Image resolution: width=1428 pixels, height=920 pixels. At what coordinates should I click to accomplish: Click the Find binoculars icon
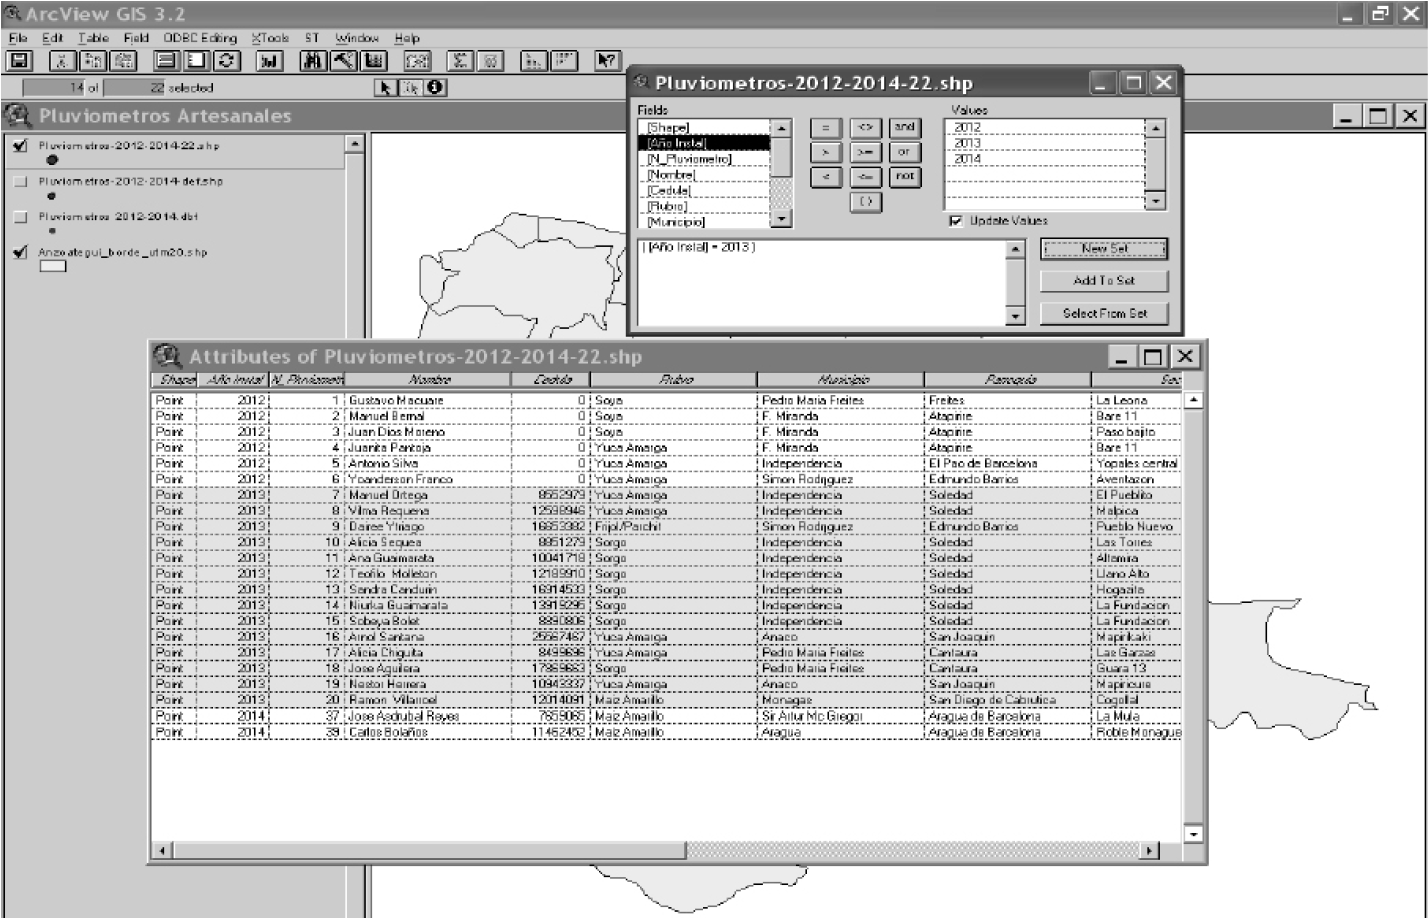(314, 62)
